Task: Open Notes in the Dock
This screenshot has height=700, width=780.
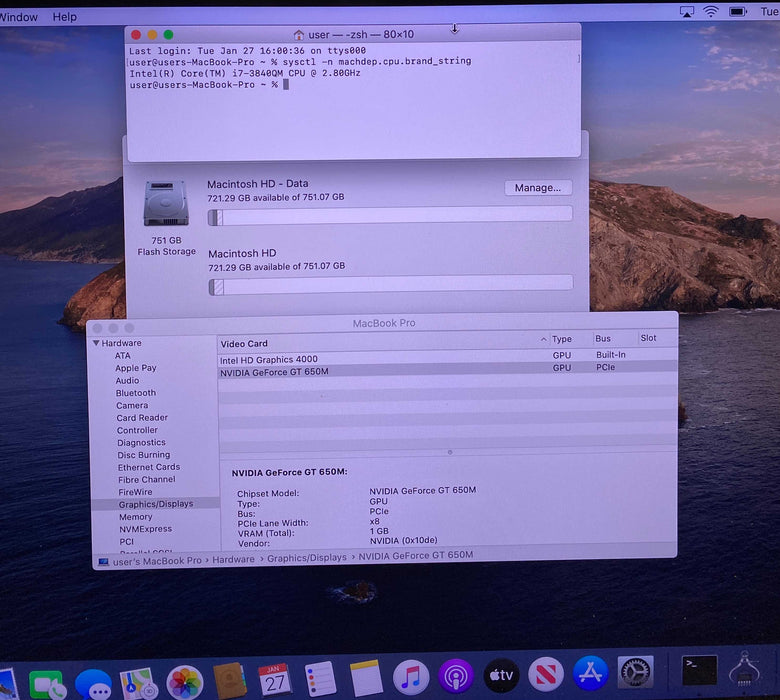Action: point(366,678)
